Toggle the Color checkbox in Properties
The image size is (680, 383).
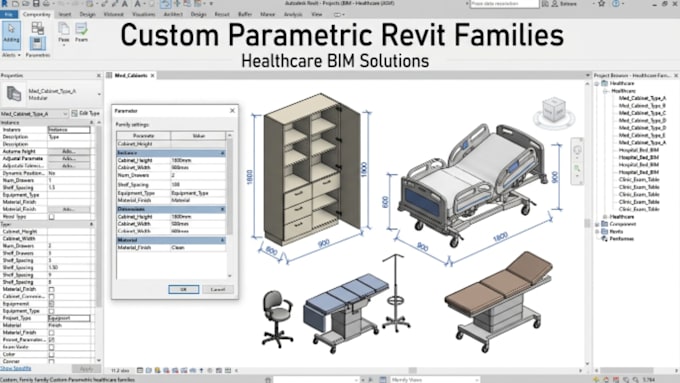(x=52, y=354)
